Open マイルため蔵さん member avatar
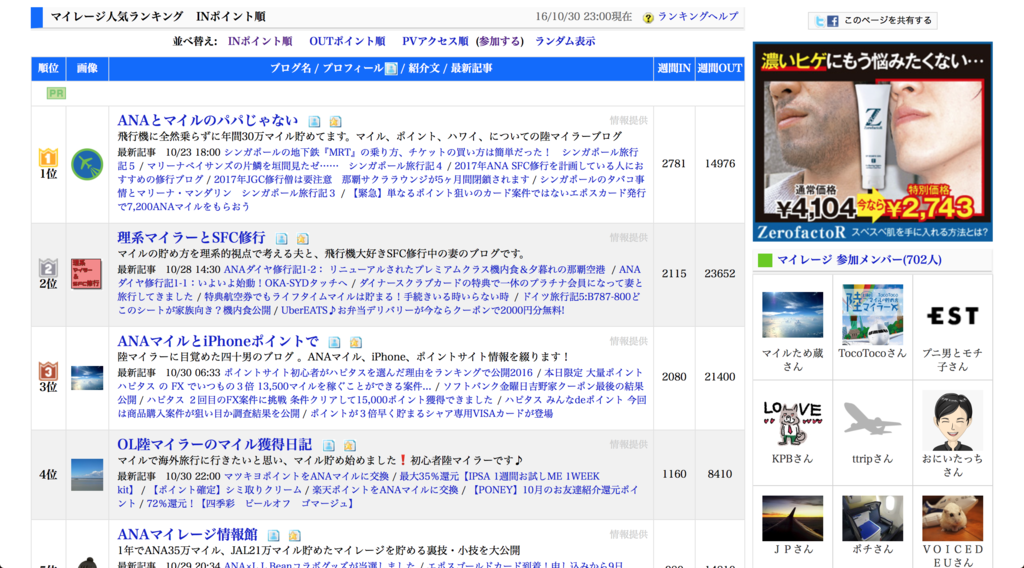Image resolution: width=1024 pixels, height=568 pixels. 792,315
